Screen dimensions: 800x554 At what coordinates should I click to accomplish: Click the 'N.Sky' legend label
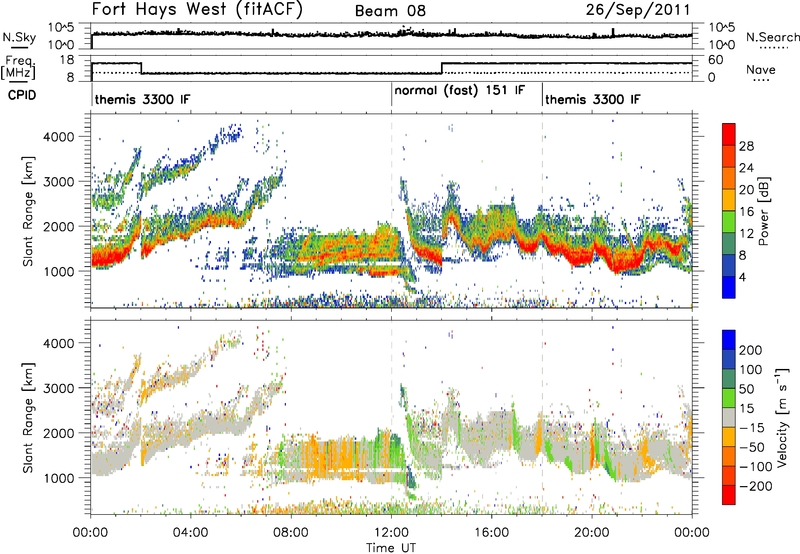19,37
